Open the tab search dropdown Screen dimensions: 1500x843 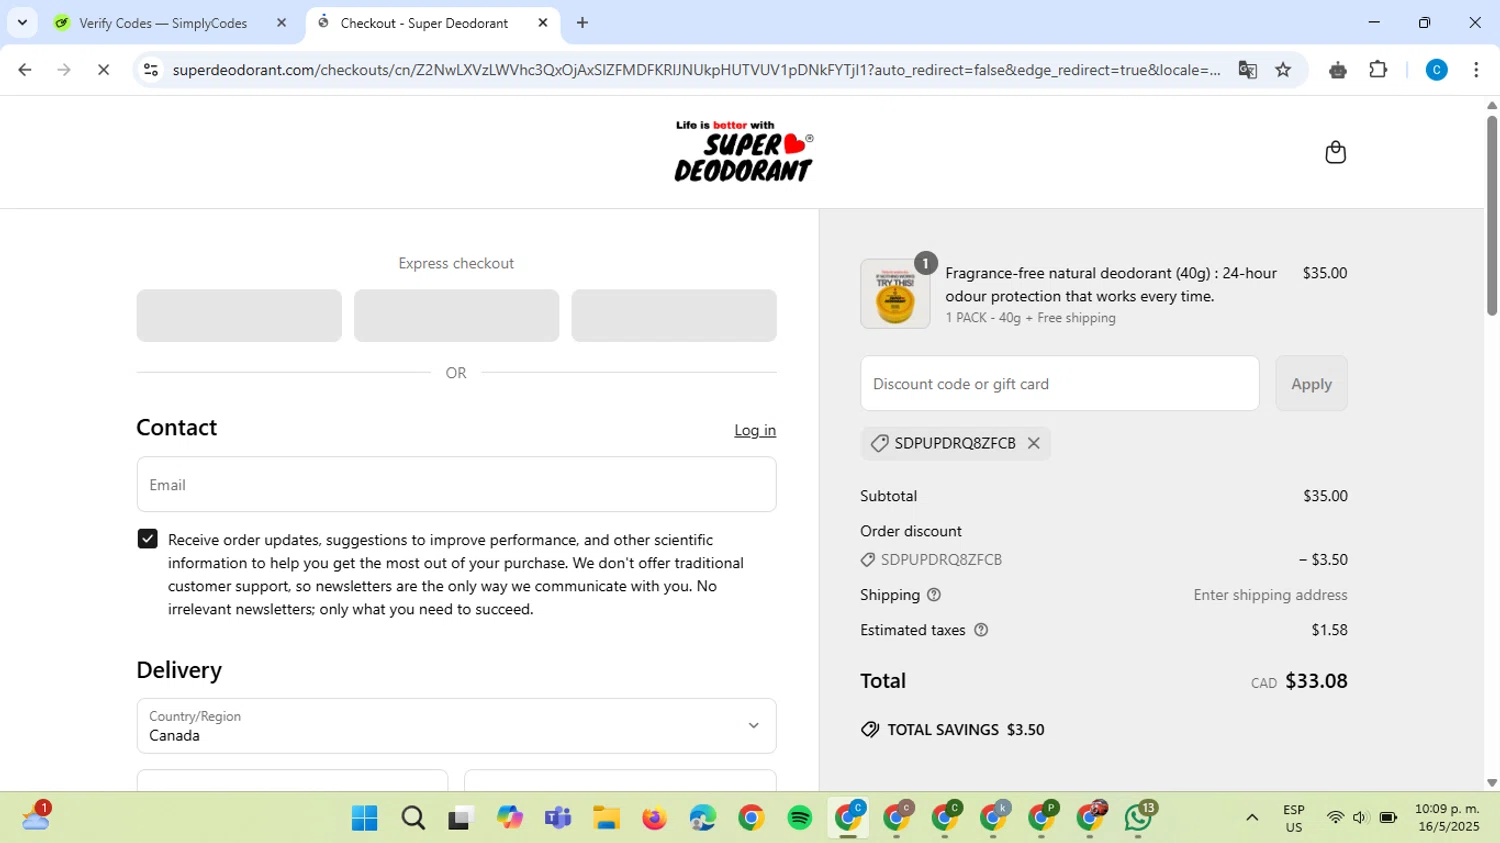click(22, 23)
